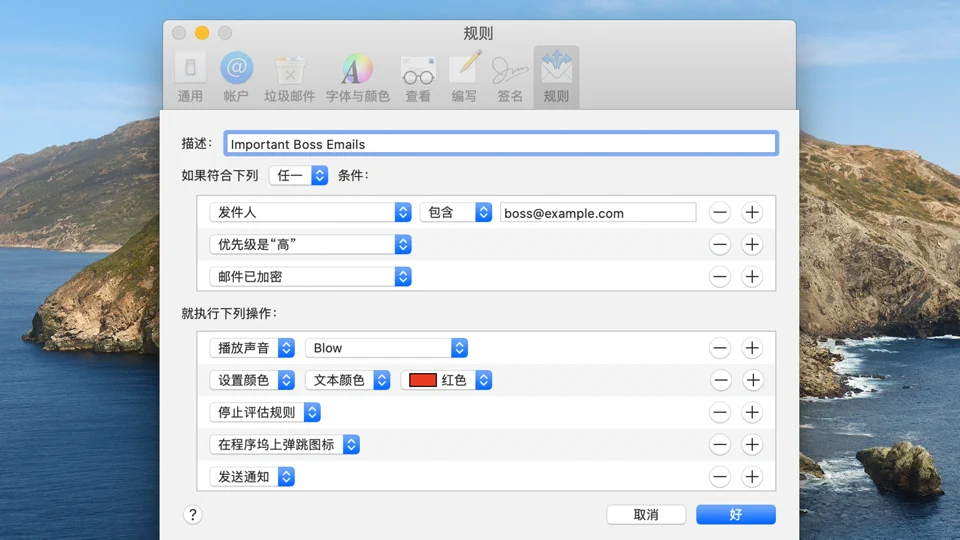The width and height of the screenshot is (960, 540).
Task: Remove the 发送通知 action row
Action: point(719,476)
